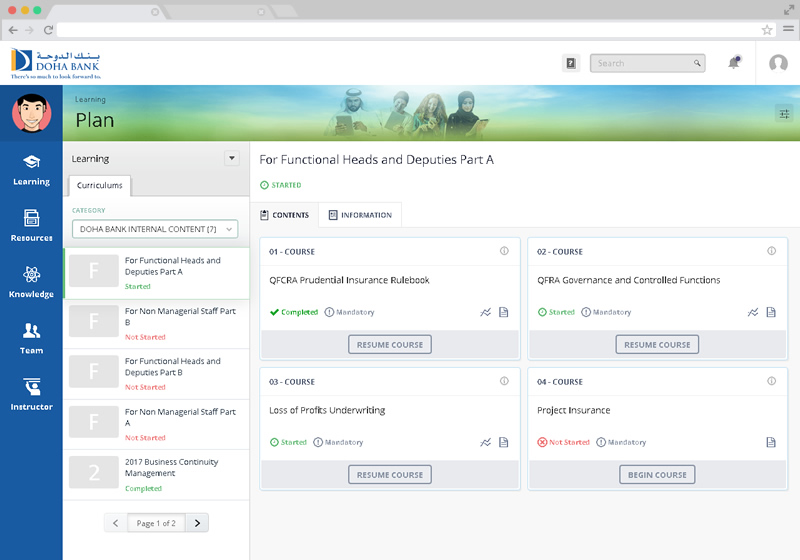Open the profile account icon

click(x=778, y=63)
